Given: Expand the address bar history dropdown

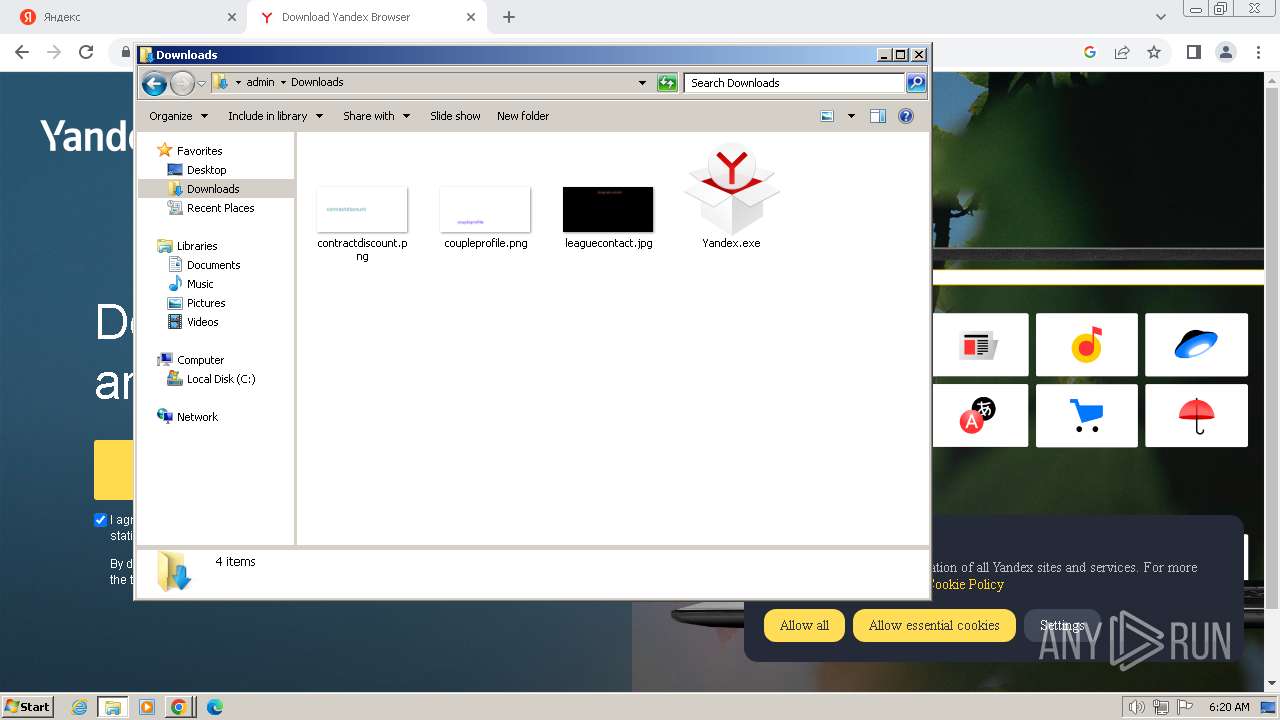Looking at the screenshot, I should pos(642,83).
